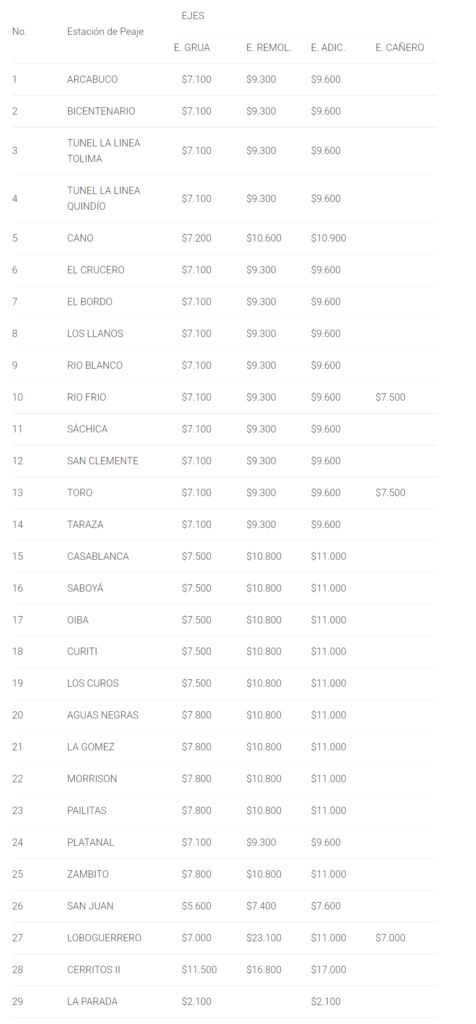Click LA PARADA's E. ADIC. value $2.100
476x1024 pixels.
pos(326,1001)
